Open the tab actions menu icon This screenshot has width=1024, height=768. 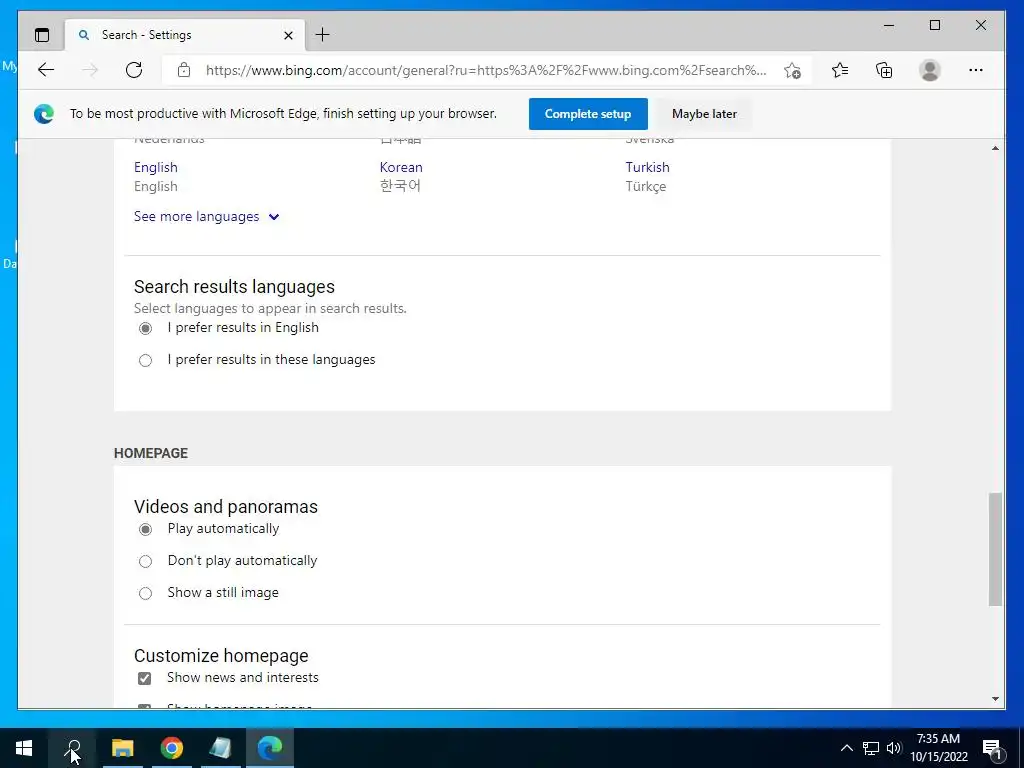42,35
